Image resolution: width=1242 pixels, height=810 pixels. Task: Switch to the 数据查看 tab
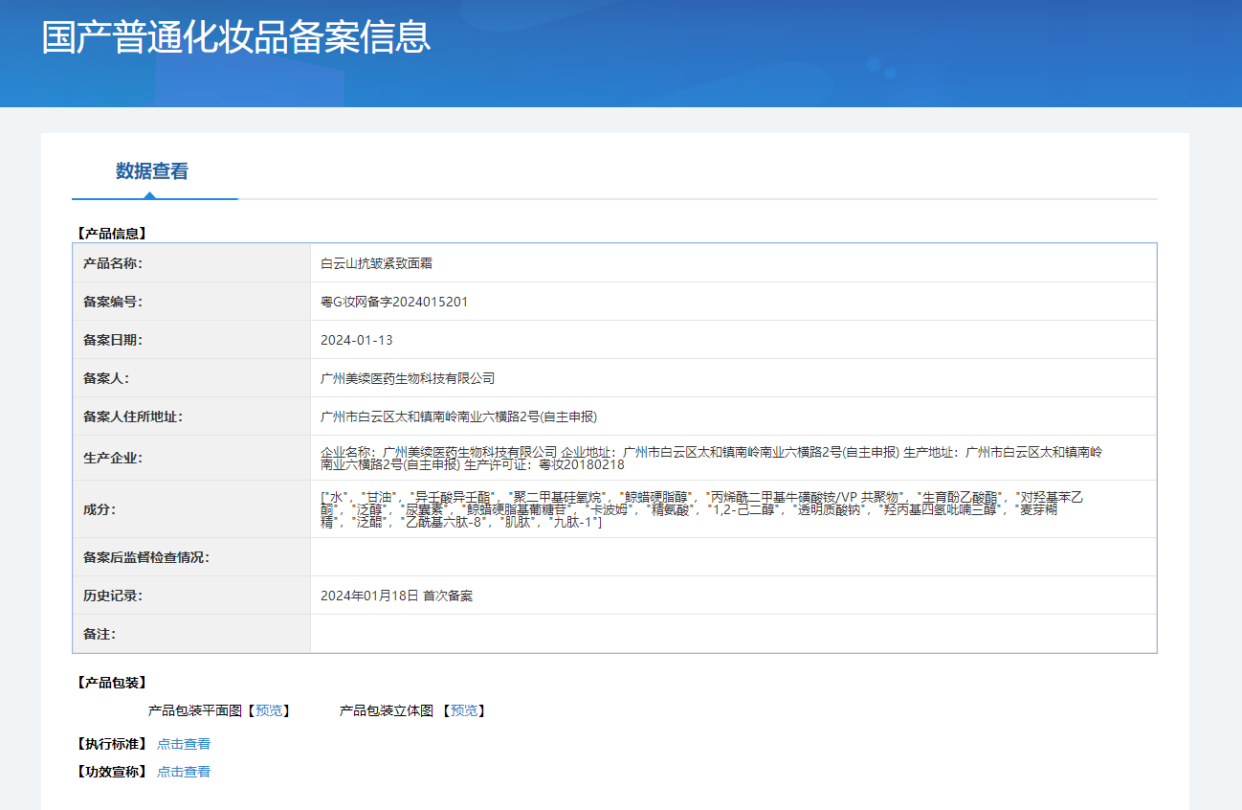point(152,171)
